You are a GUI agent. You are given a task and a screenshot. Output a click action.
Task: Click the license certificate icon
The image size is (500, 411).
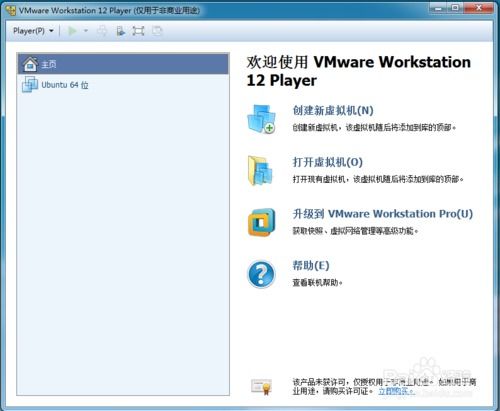(262, 387)
